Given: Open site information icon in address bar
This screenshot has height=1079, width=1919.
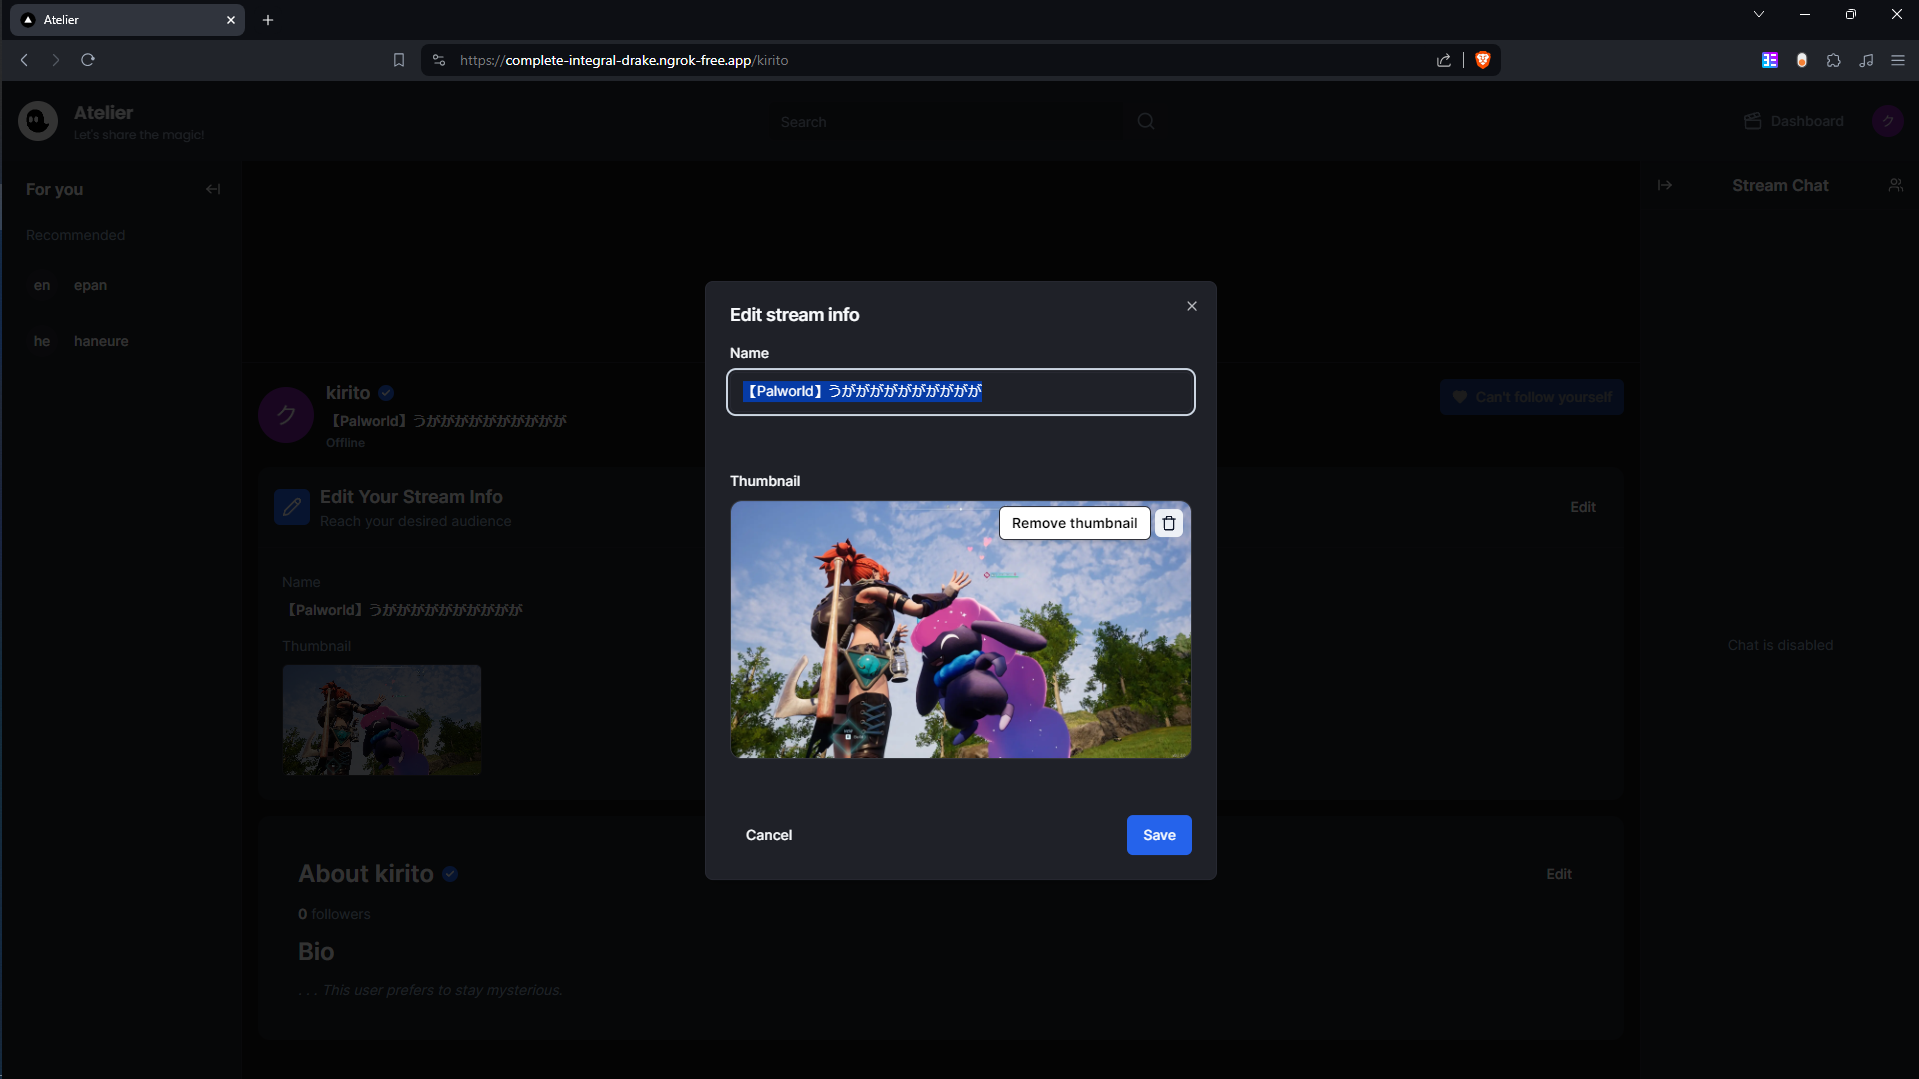Looking at the screenshot, I should (x=438, y=60).
